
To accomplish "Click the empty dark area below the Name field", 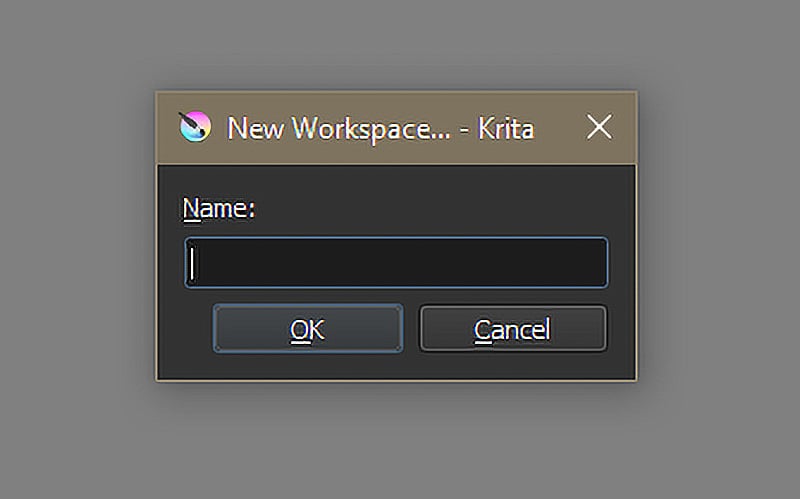I will point(396,365).
